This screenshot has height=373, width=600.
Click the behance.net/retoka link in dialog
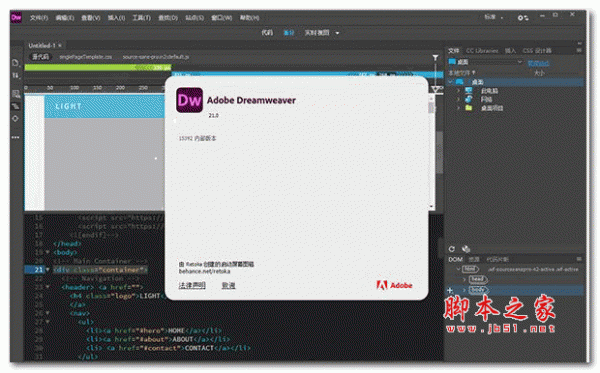click(205, 271)
